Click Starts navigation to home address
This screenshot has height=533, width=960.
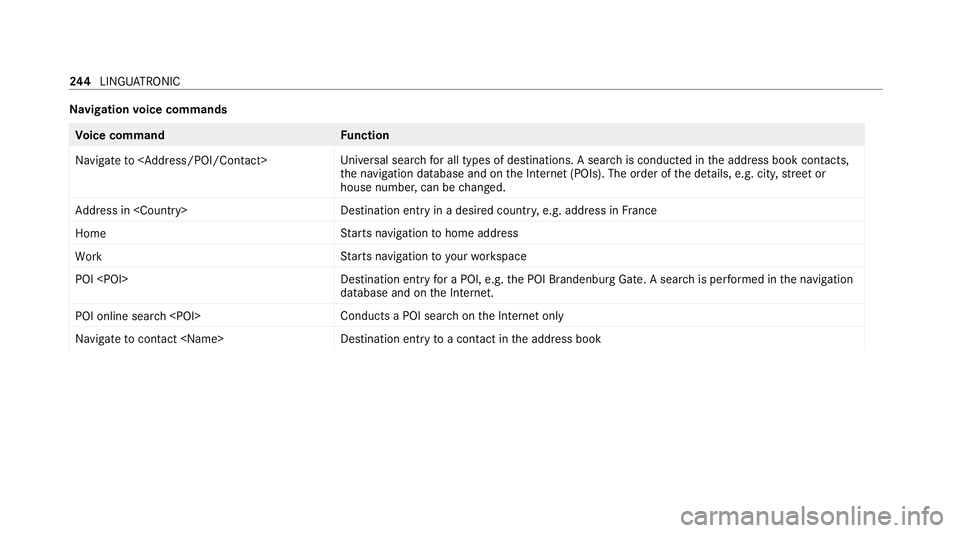[x=429, y=234]
